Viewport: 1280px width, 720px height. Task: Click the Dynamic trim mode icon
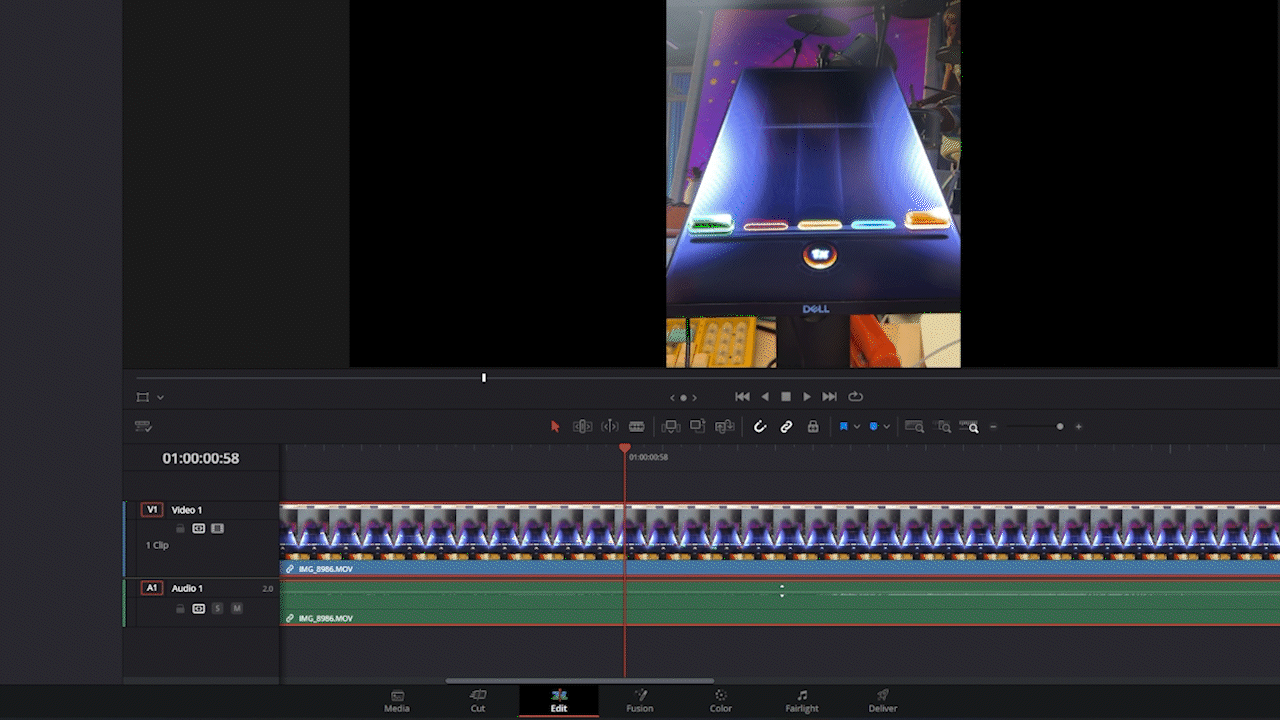pos(609,426)
